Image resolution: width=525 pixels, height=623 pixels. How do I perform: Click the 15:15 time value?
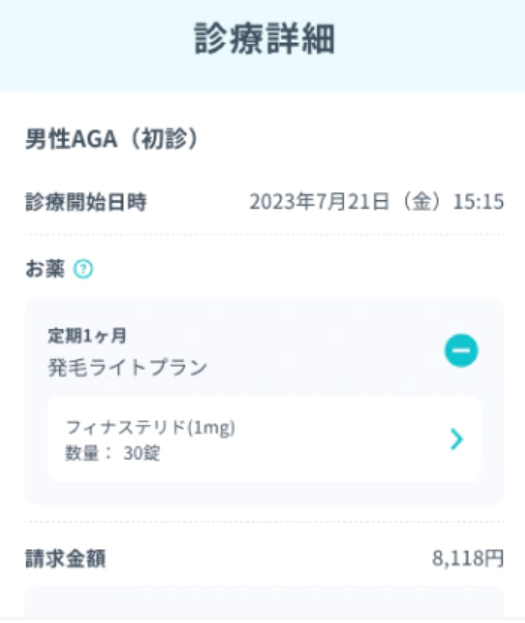479,202
